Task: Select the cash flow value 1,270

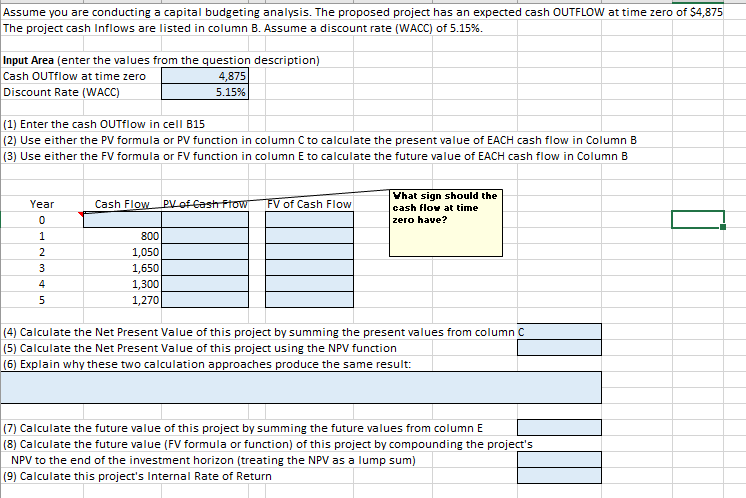Action: pos(122,300)
